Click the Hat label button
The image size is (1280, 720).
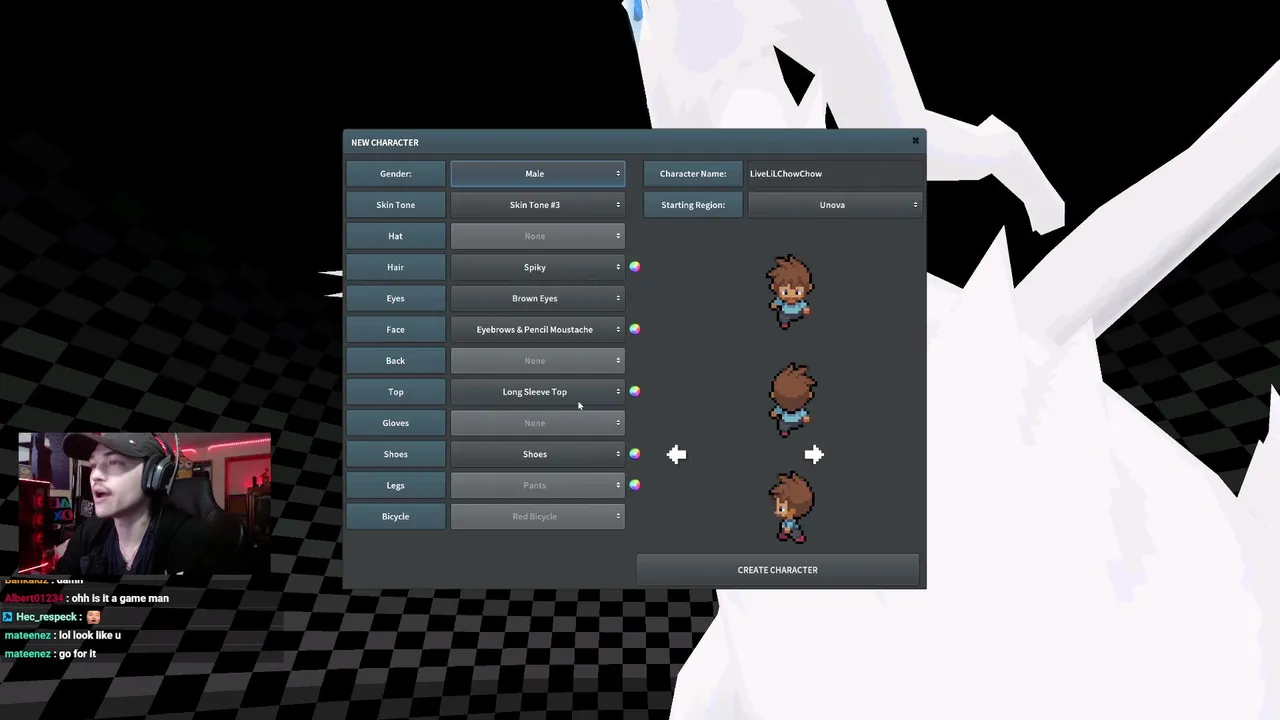(x=396, y=236)
